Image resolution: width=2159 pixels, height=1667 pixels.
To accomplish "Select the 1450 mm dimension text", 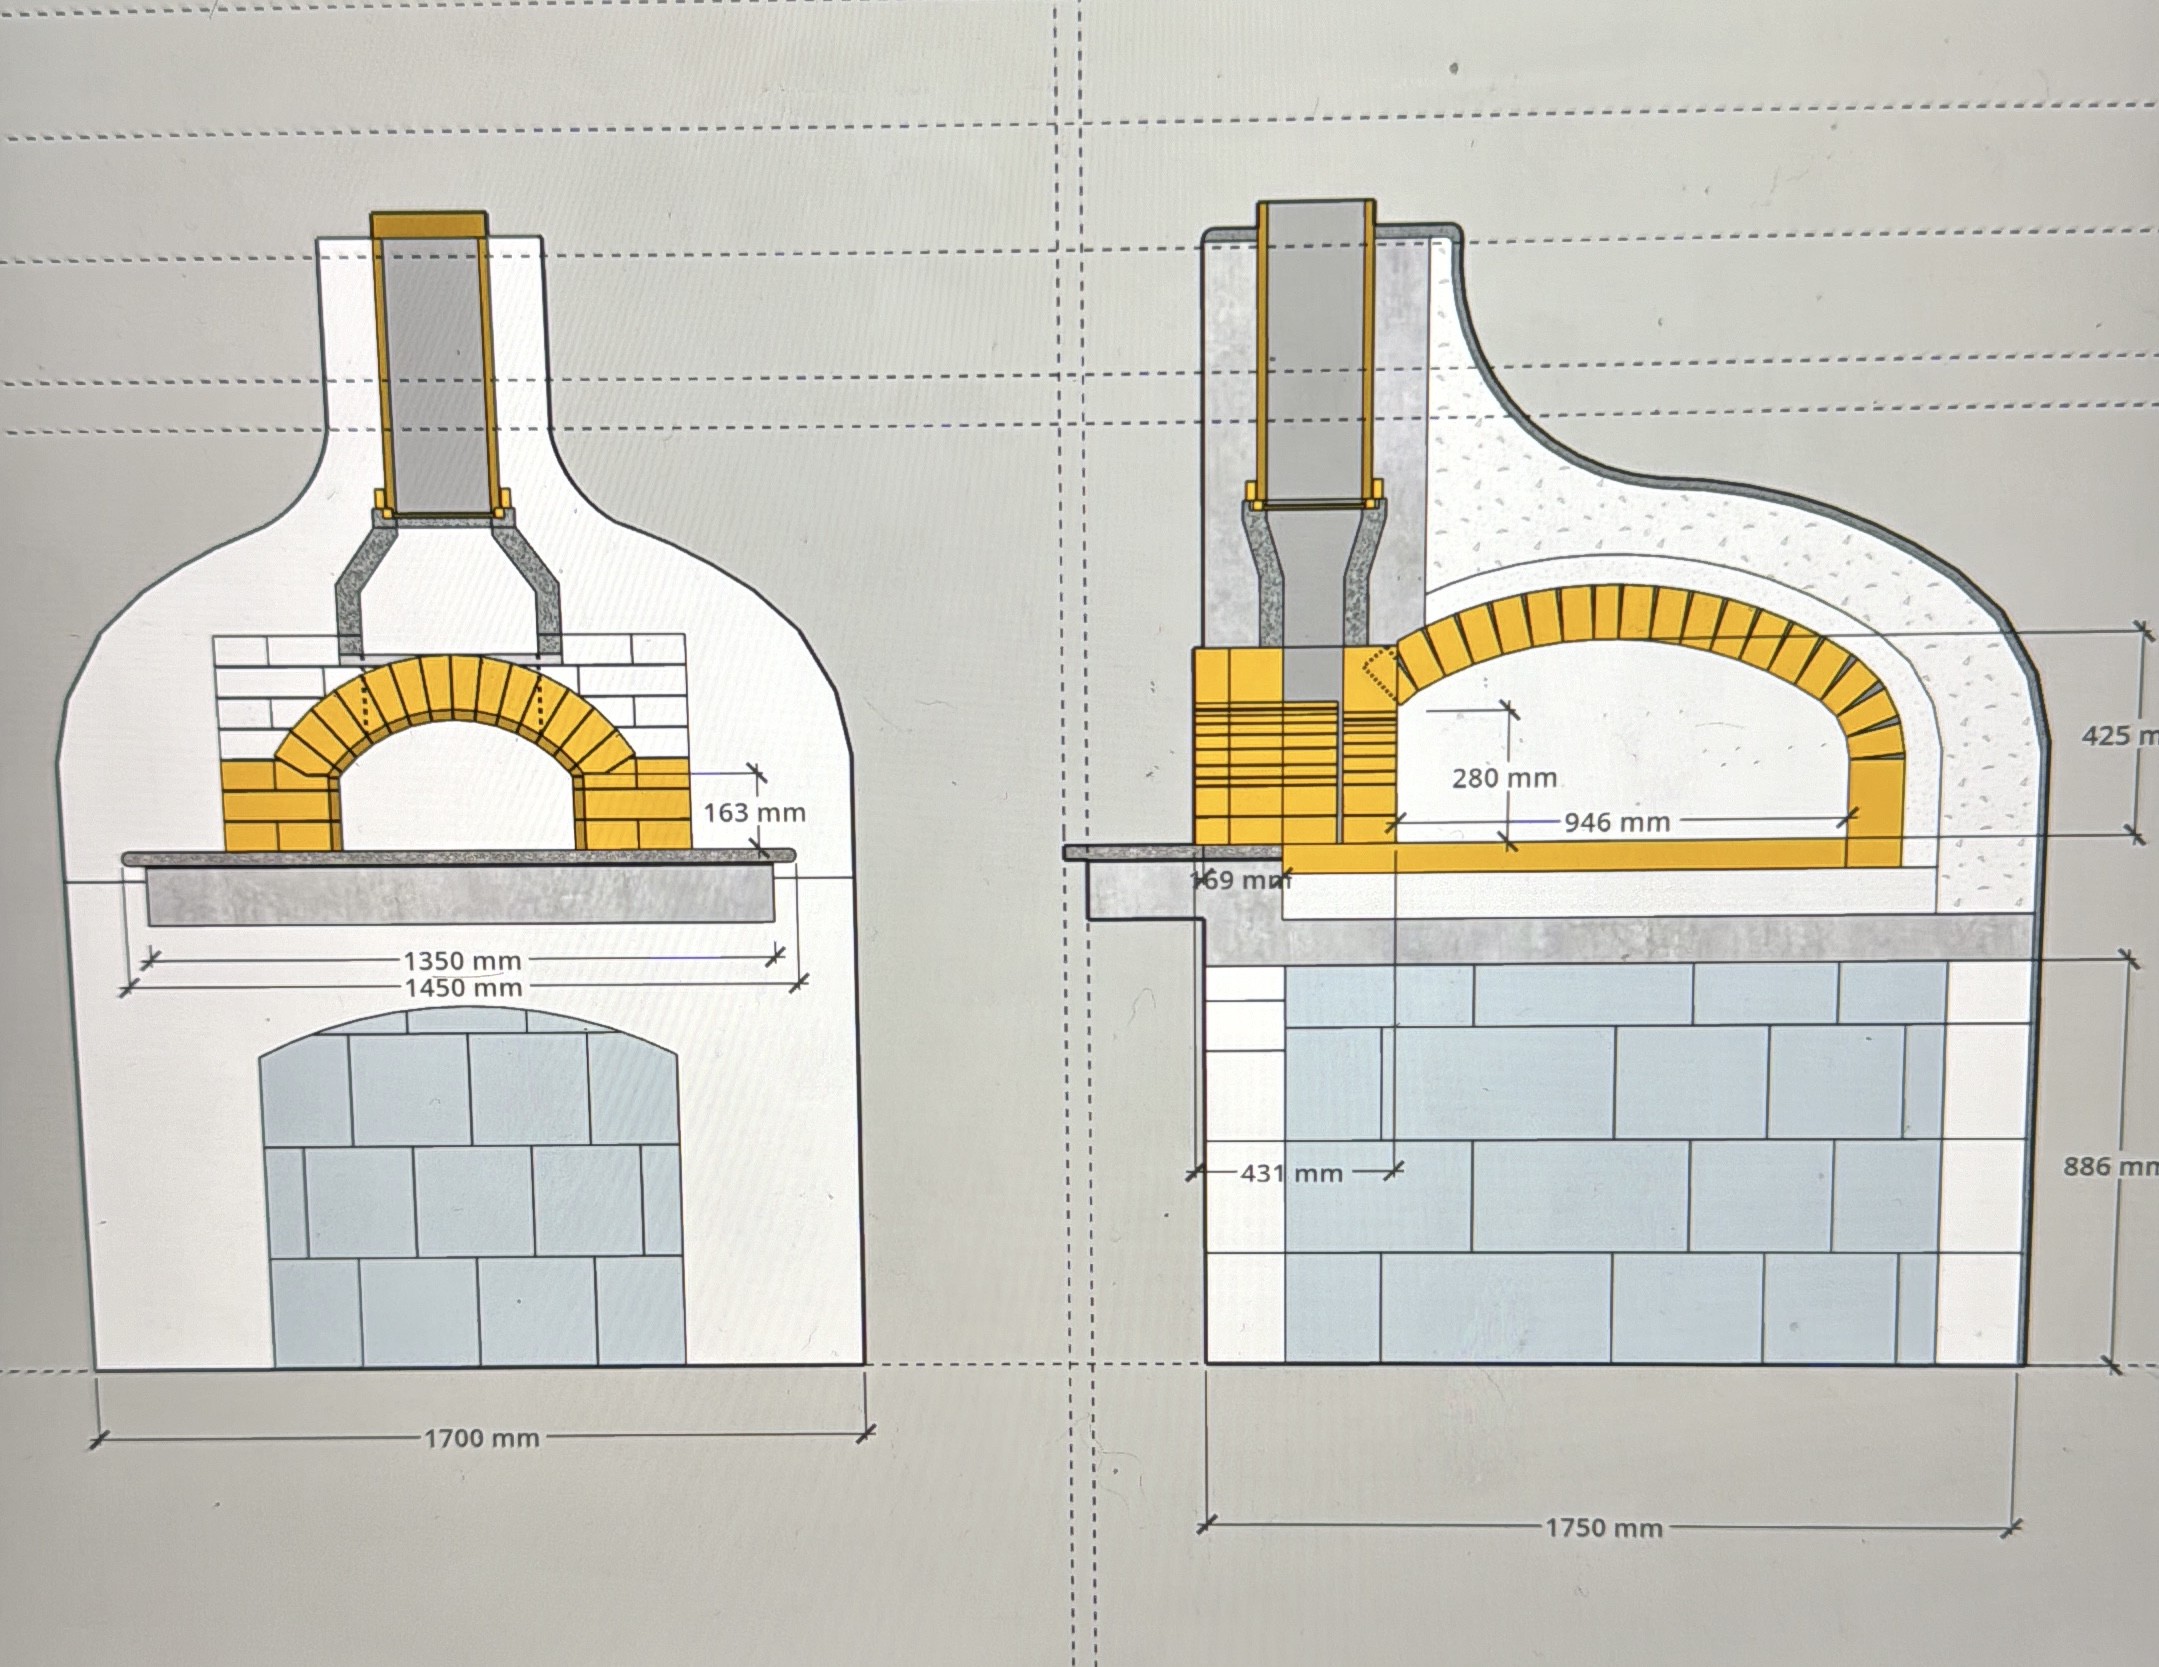I will pos(462,988).
